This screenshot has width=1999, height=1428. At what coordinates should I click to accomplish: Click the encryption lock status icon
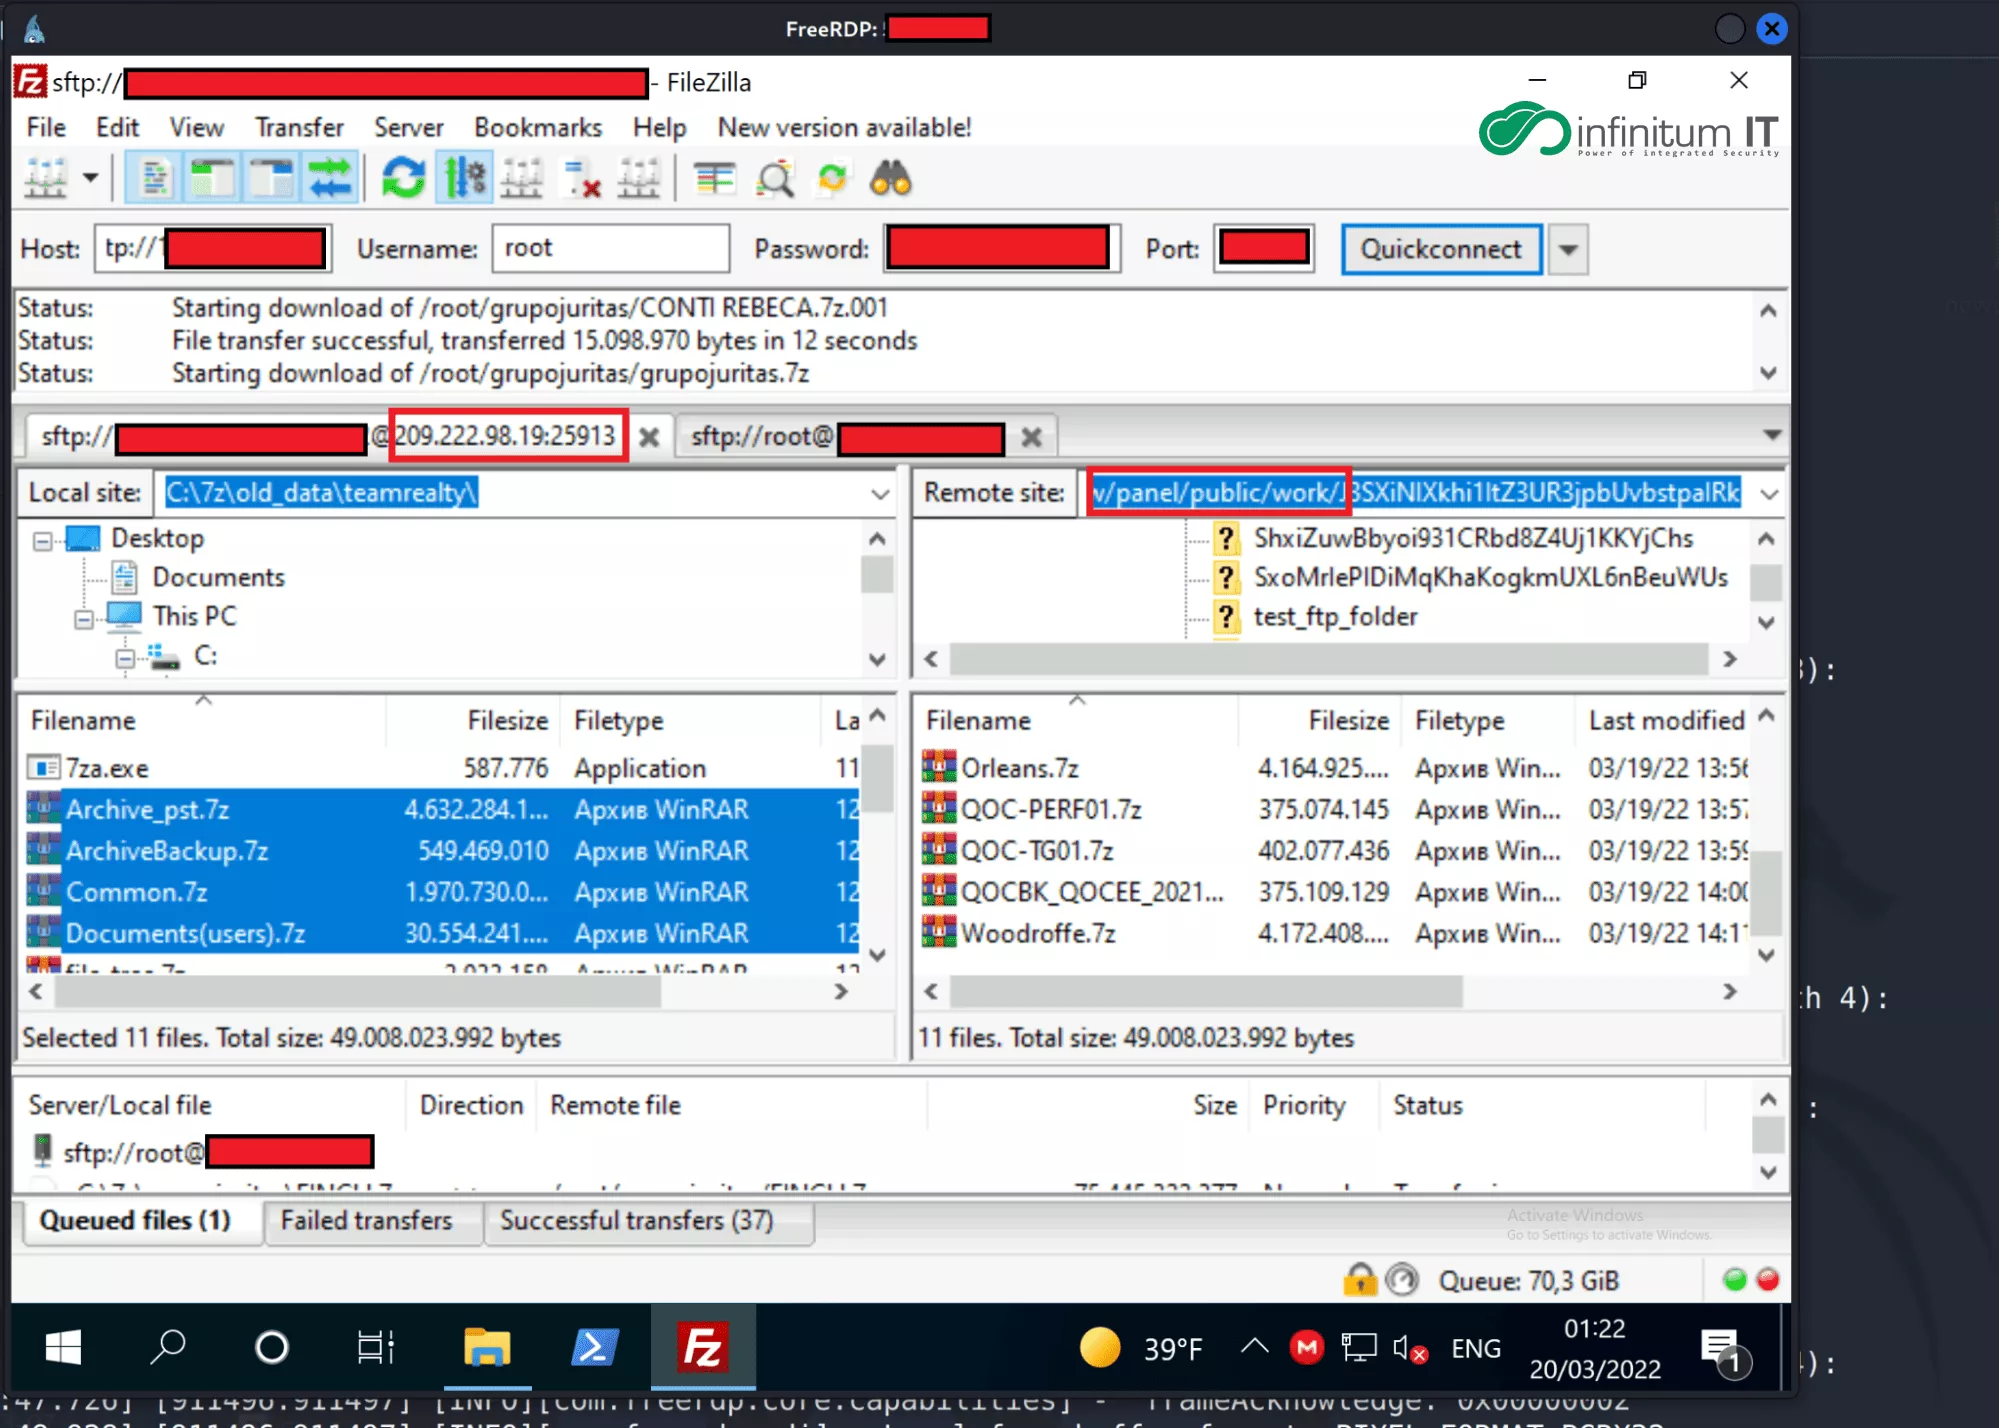click(x=1359, y=1280)
